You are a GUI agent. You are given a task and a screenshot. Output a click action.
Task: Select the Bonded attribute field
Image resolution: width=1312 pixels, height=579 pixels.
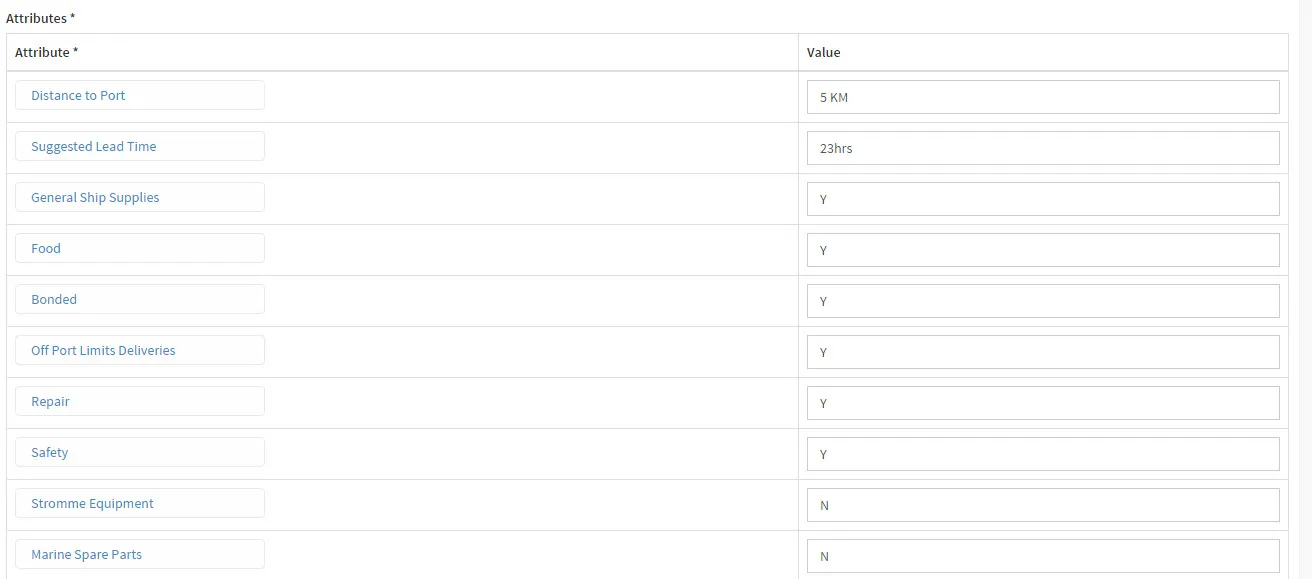140,300
